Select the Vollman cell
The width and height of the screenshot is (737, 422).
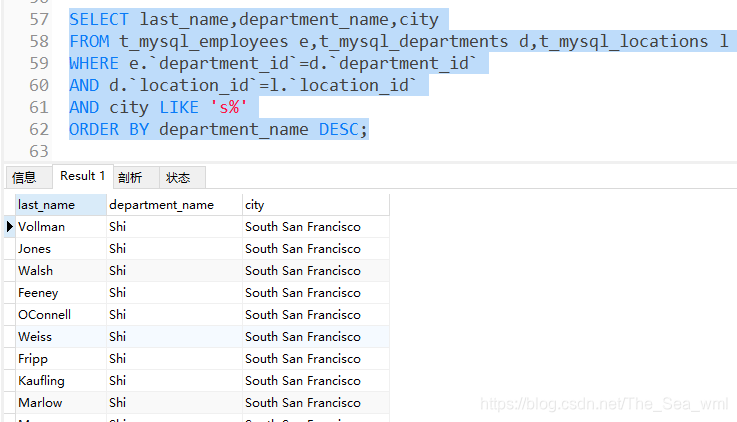(x=61, y=227)
